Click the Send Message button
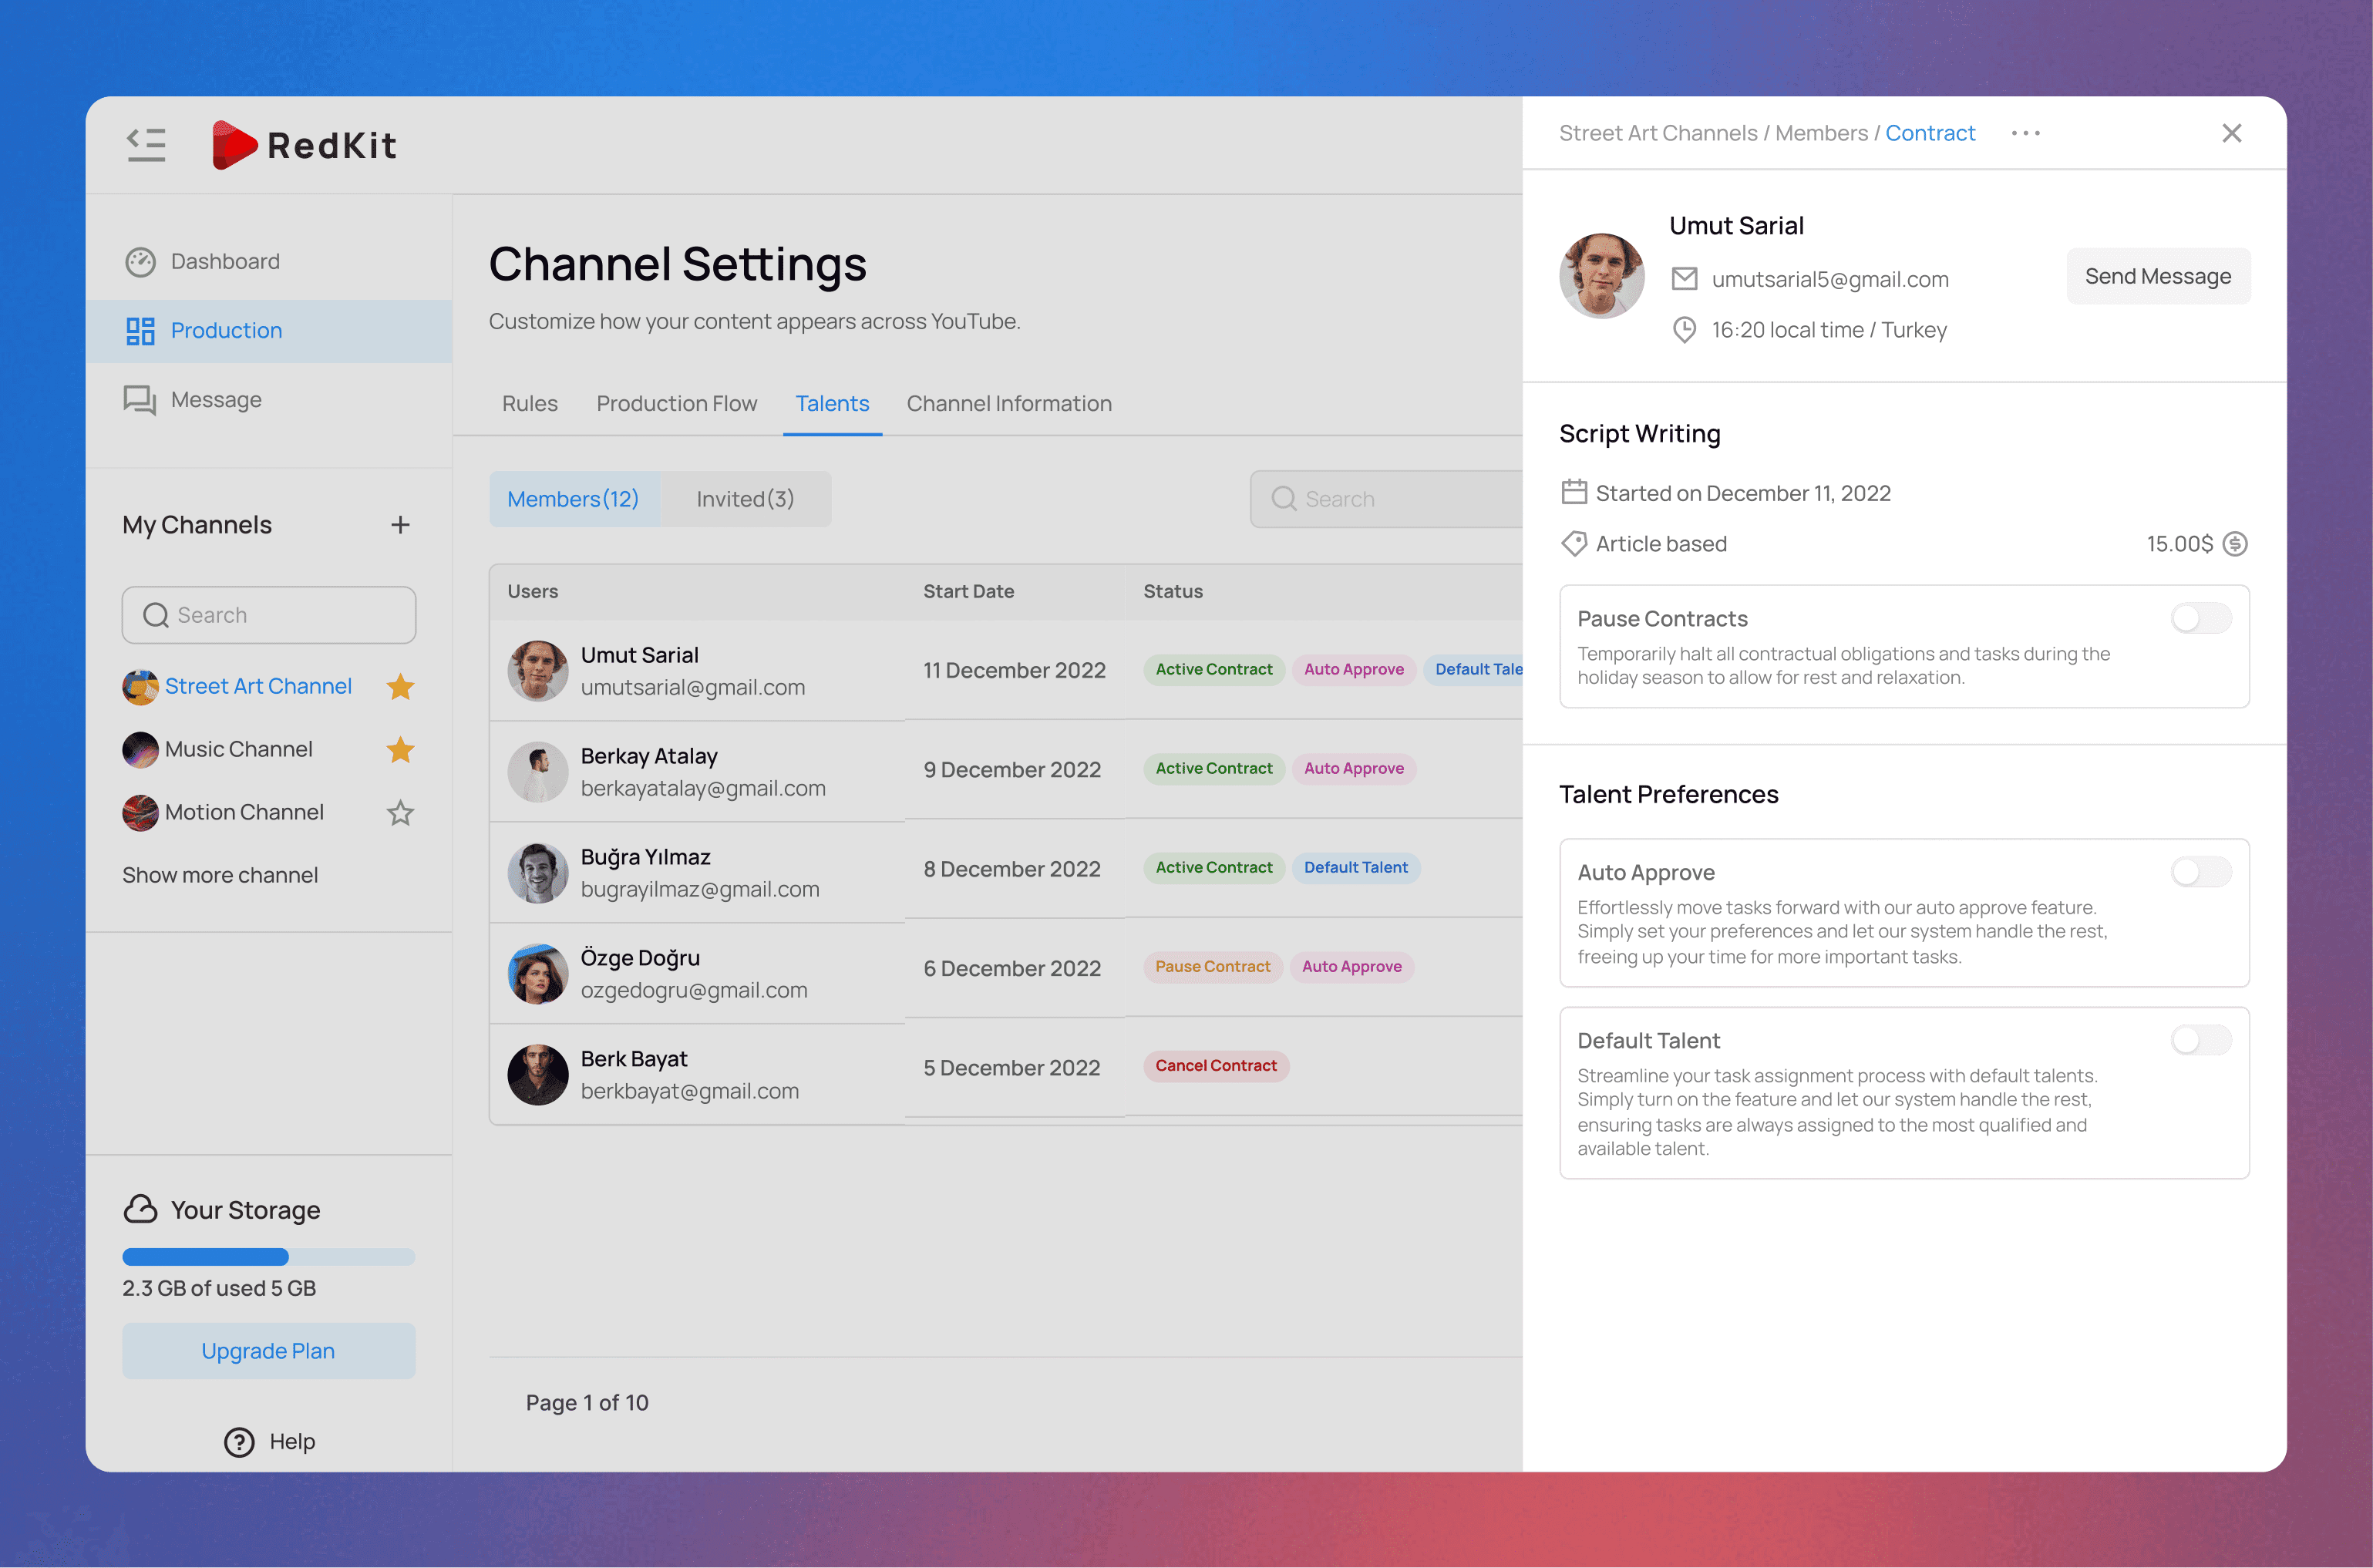The image size is (2373, 1568). (2157, 276)
